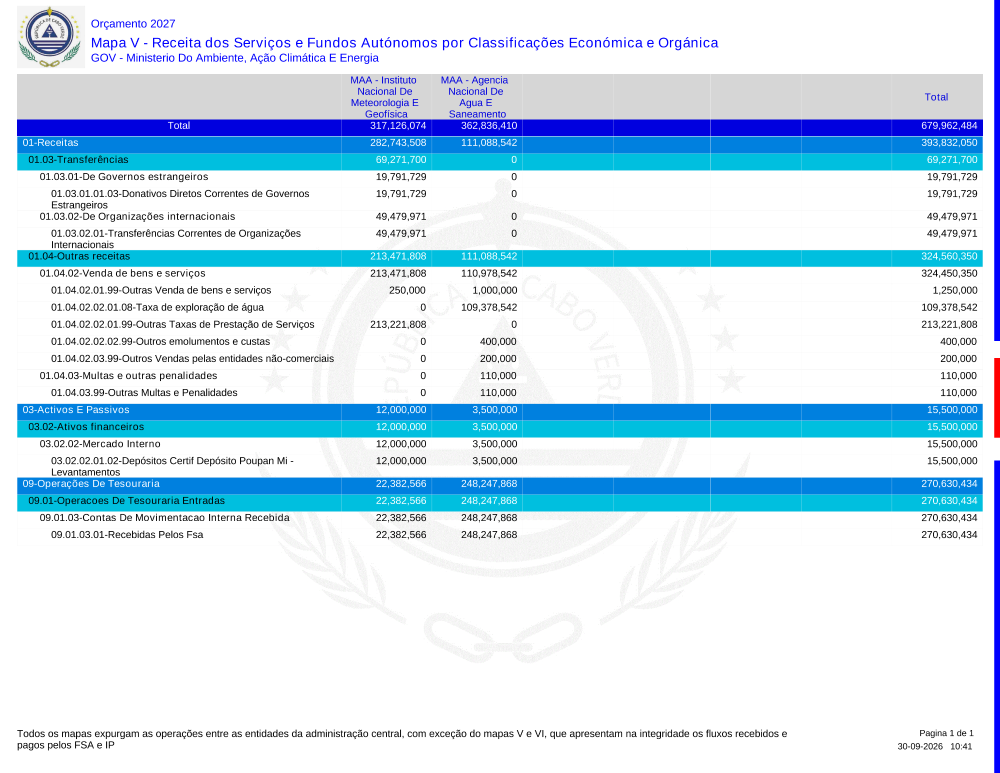Click the "Total" column header on the right
Viewport: 1000px width, 773px height.
pos(936,97)
